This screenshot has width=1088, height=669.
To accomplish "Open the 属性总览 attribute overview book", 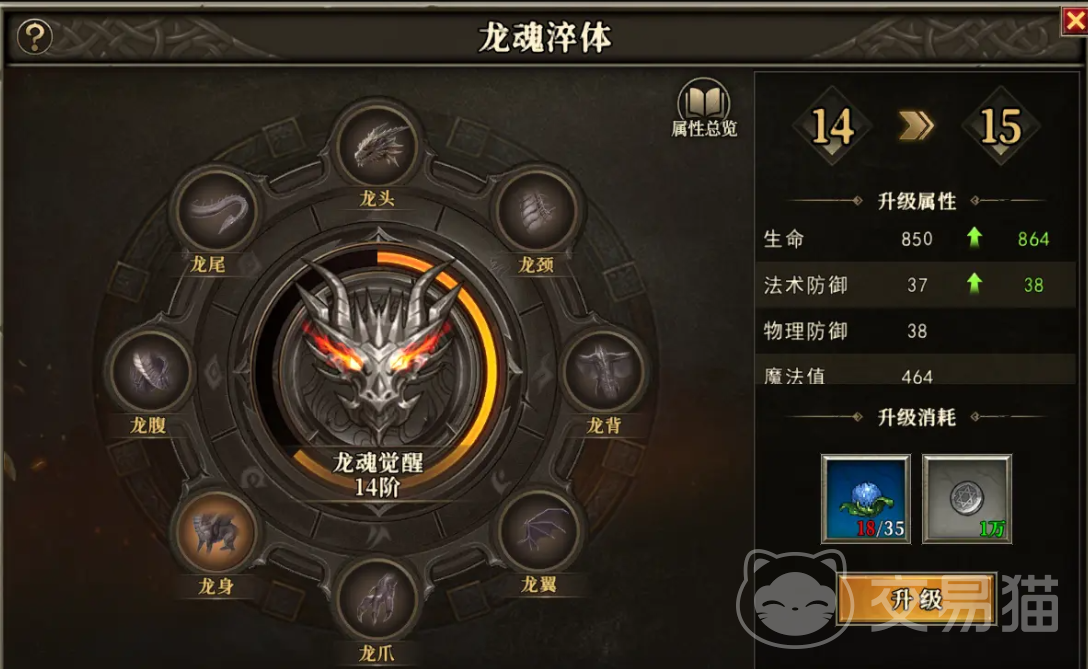I will coord(704,108).
